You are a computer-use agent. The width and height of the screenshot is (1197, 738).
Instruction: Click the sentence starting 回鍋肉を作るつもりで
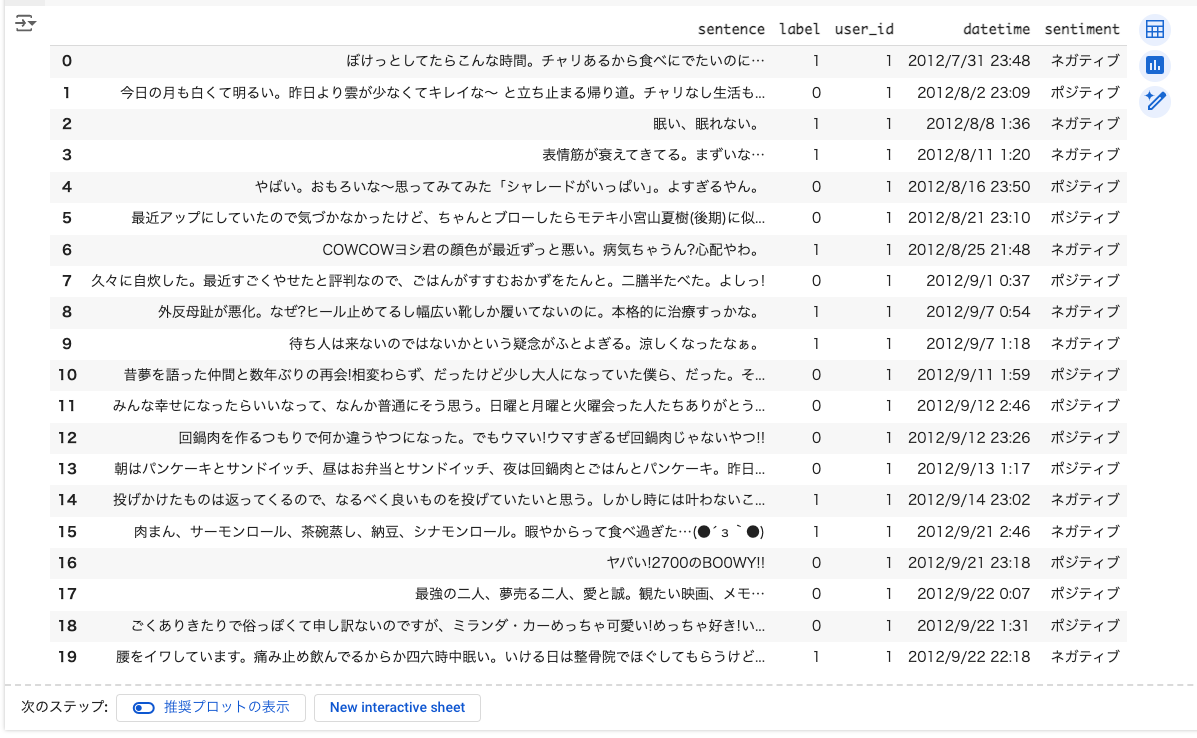[471, 438]
